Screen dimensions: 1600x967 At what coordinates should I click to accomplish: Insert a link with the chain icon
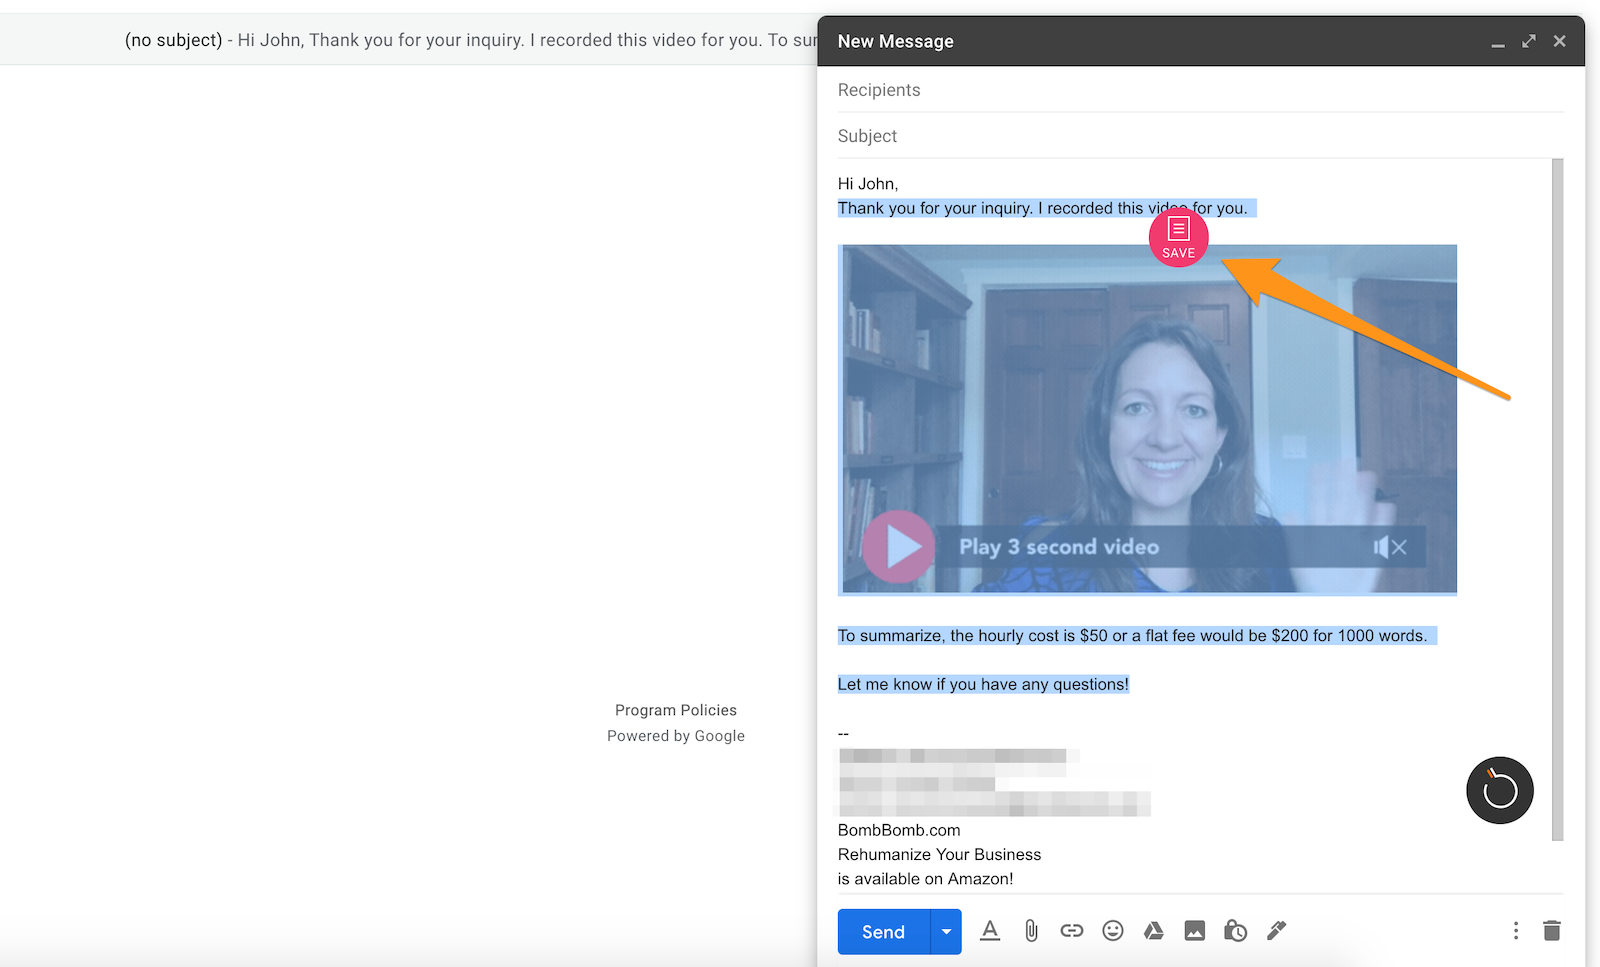(1072, 931)
